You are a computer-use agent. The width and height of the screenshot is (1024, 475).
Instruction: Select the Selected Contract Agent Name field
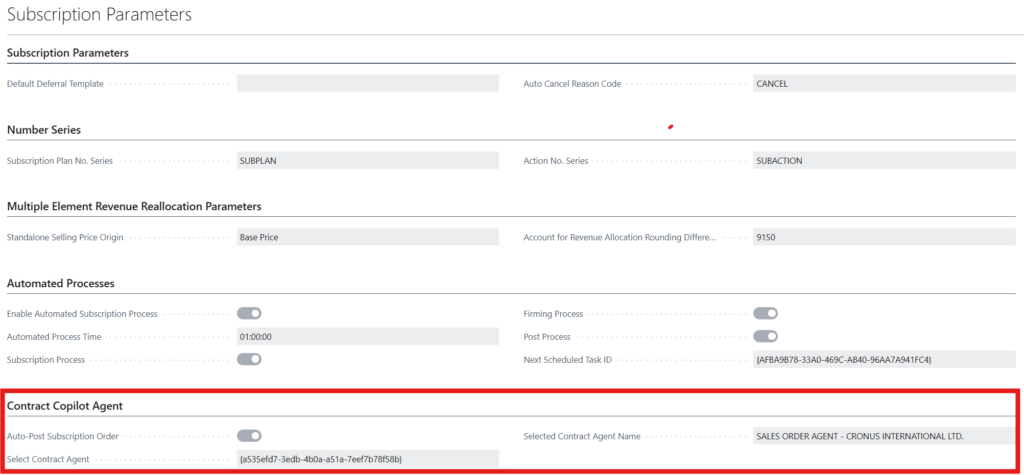tap(884, 436)
